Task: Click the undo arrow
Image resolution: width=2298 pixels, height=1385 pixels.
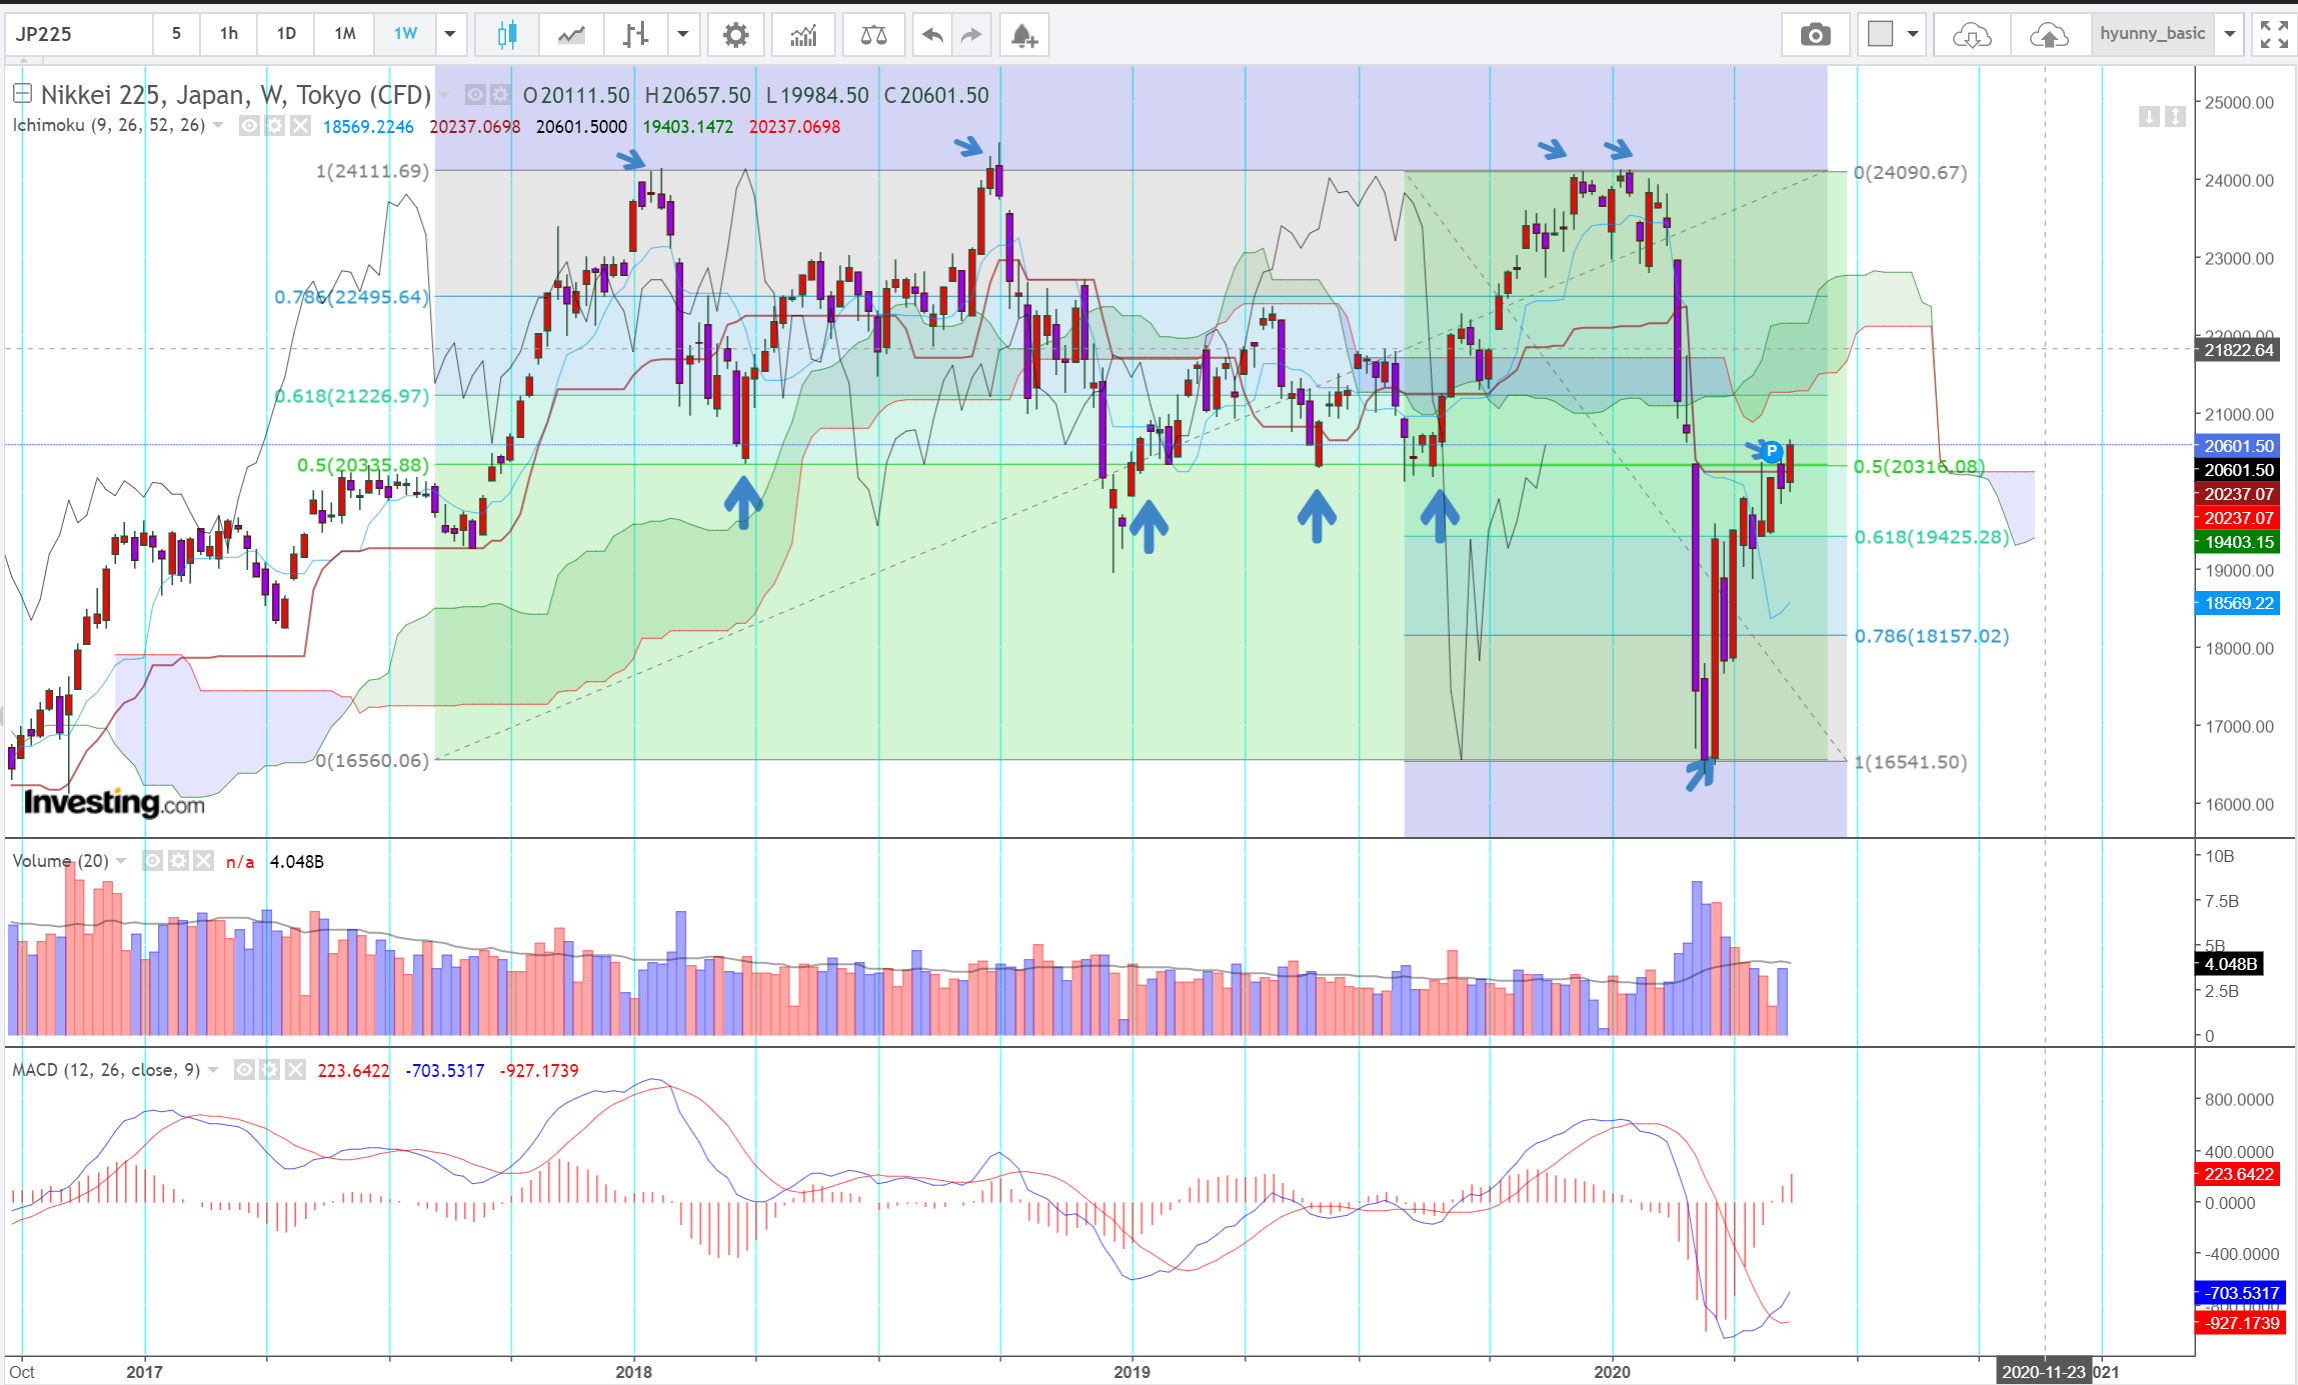Action: [932, 35]
